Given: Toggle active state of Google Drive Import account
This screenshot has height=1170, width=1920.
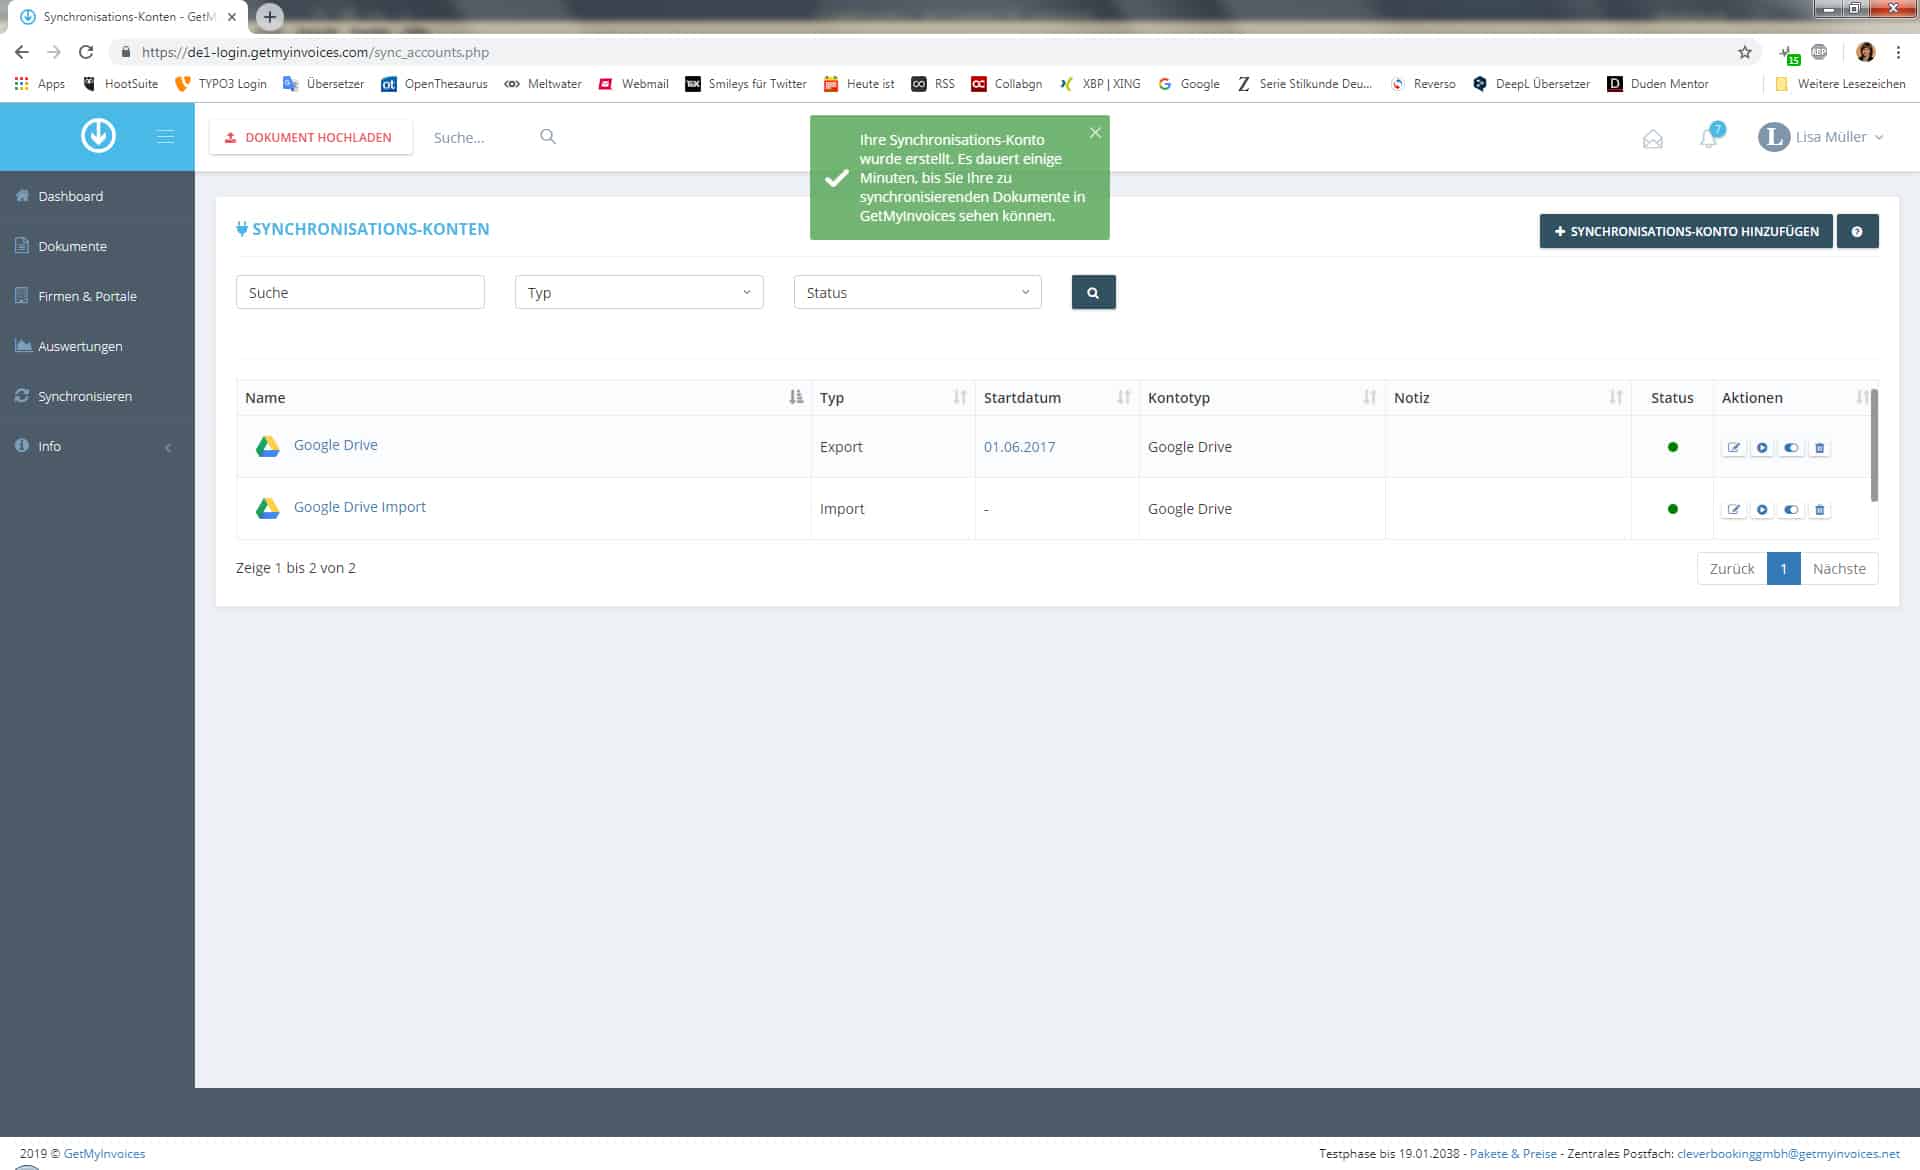Looking at the screenshot, I should click(1791, 510).
